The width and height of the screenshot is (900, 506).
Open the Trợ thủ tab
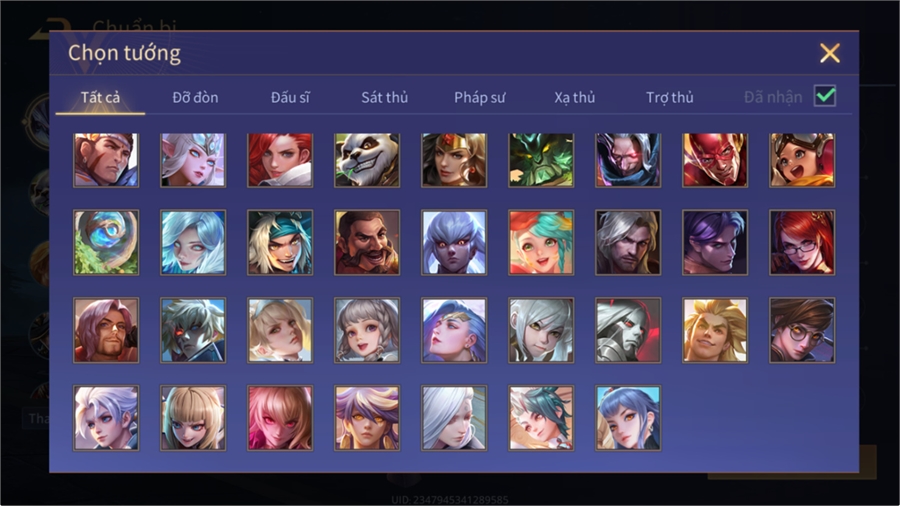[670, 98]
